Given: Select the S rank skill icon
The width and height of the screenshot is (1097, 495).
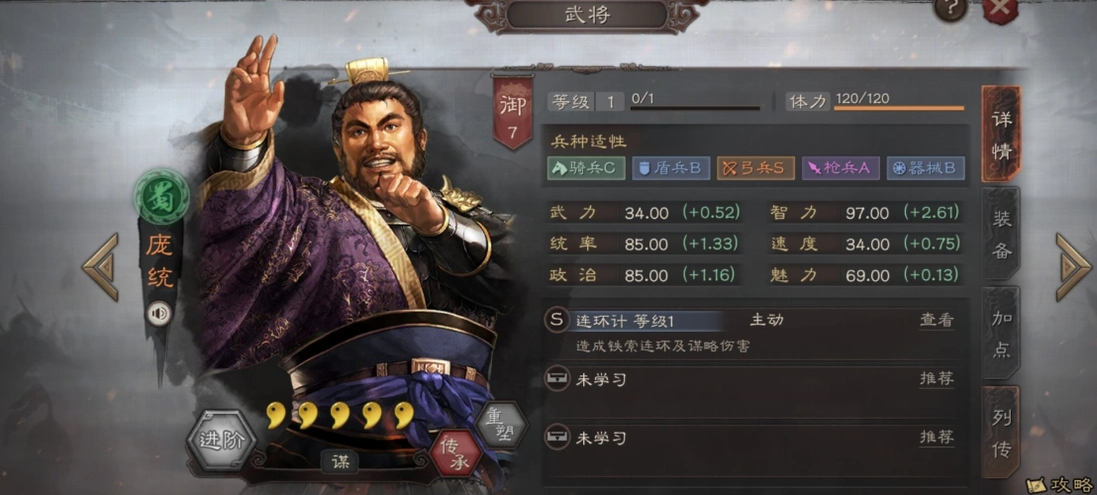Looking at the screenshot, I should (x=556, y=320).
